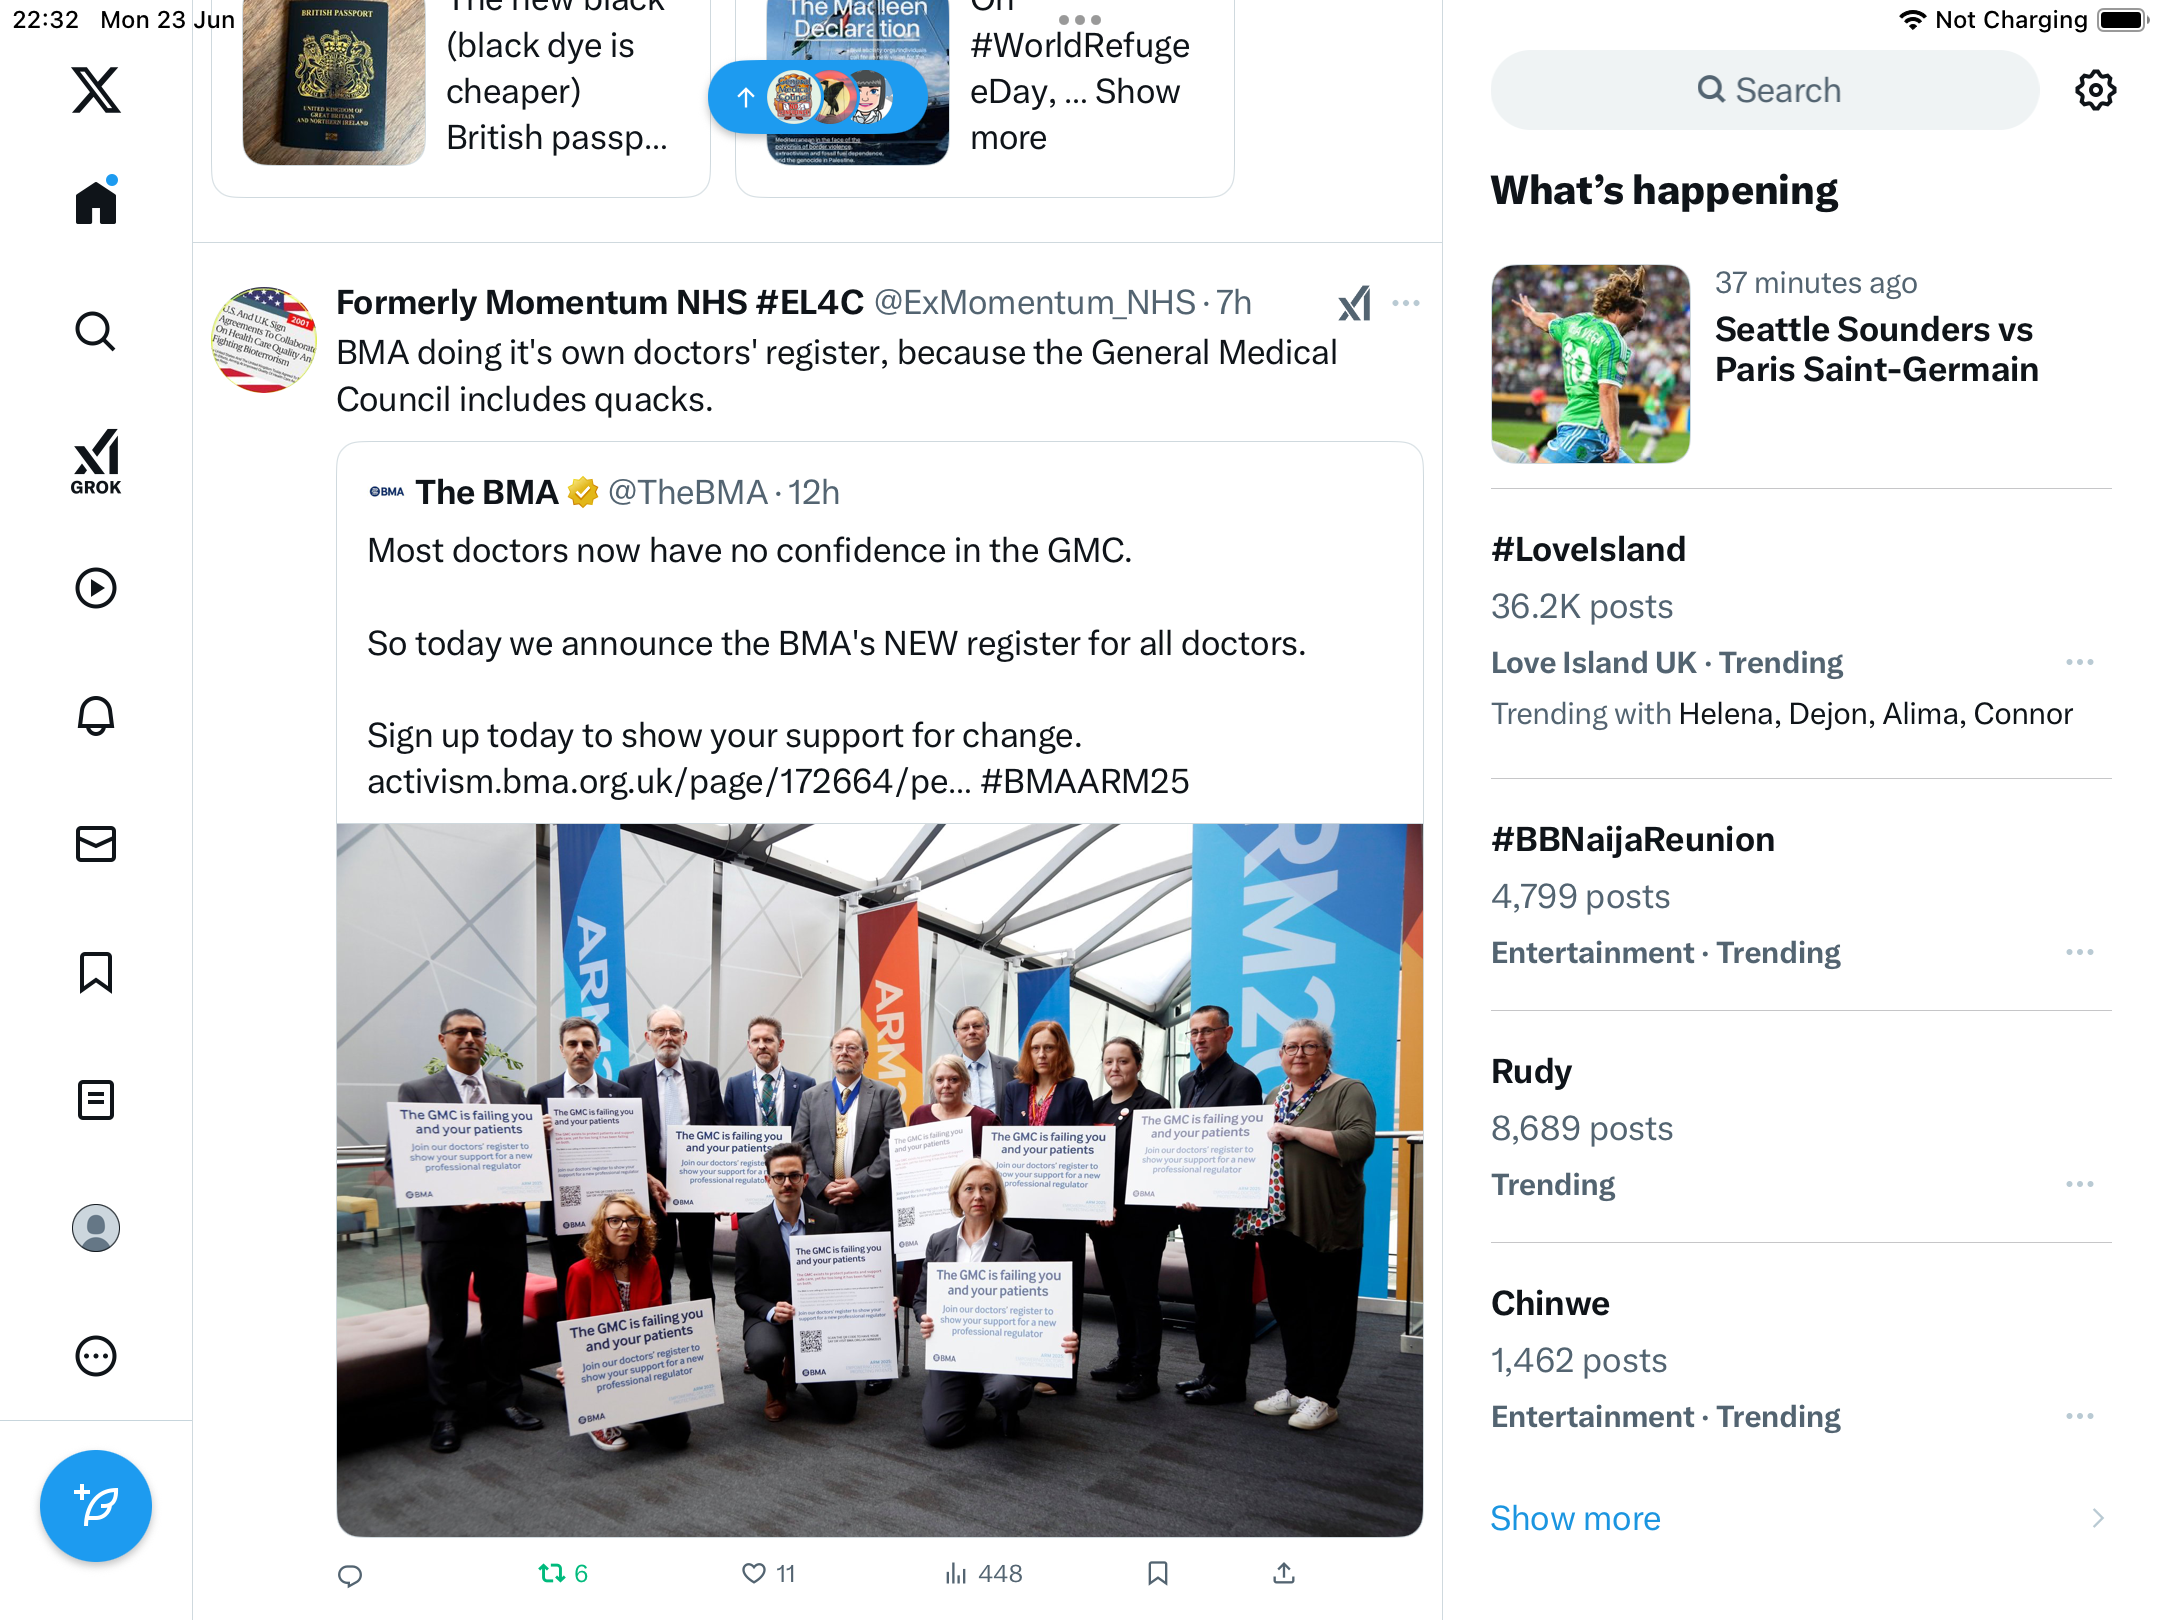Image resolution: width=2160 pixels, height=1620 pixels.
Task: Open the #BBNaijaReunion trending topic
Action: [x=1801, y=895]
